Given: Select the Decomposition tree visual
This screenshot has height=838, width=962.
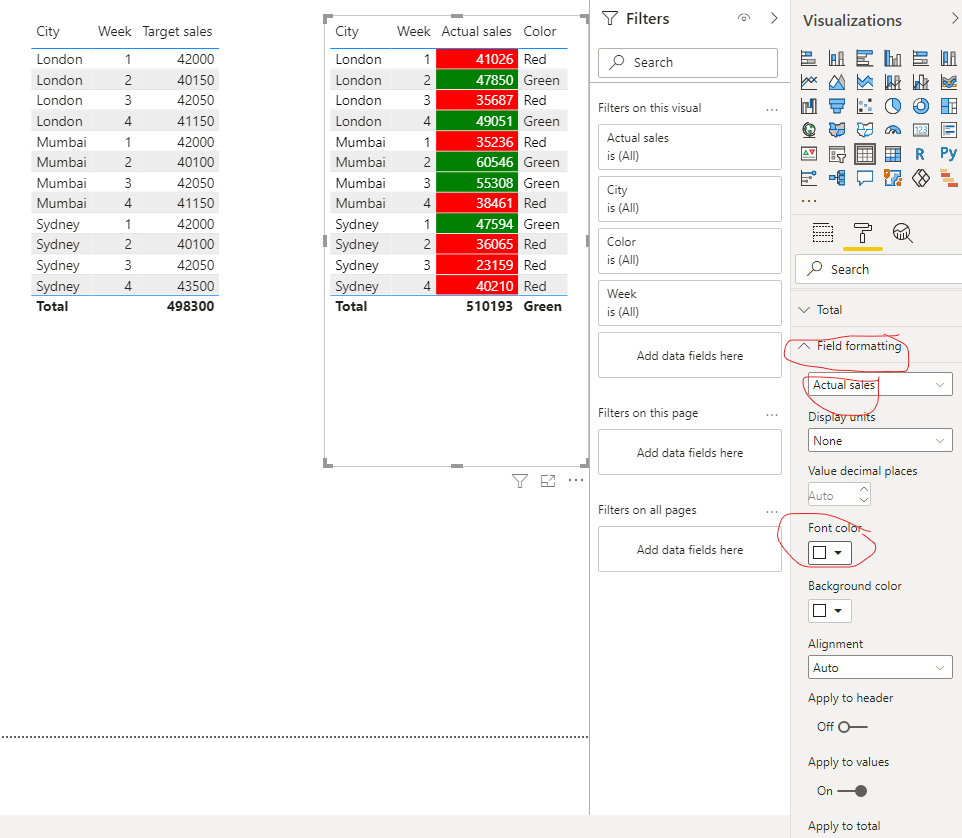Looking at the screenshot, I should click(x=836, y=179).
